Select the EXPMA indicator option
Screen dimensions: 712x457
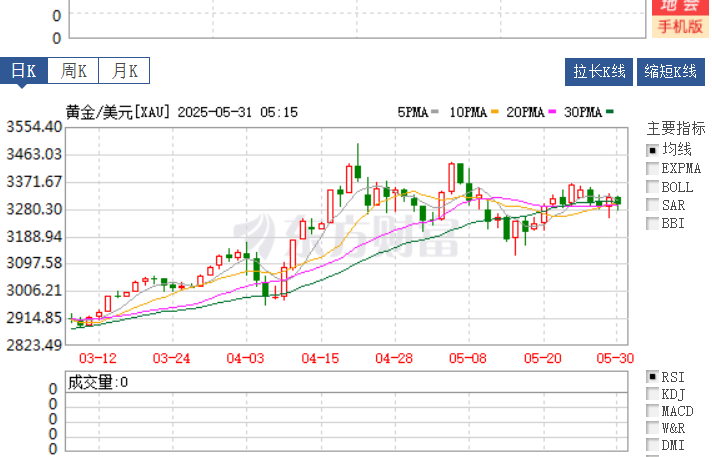click(x=653, y=169)
